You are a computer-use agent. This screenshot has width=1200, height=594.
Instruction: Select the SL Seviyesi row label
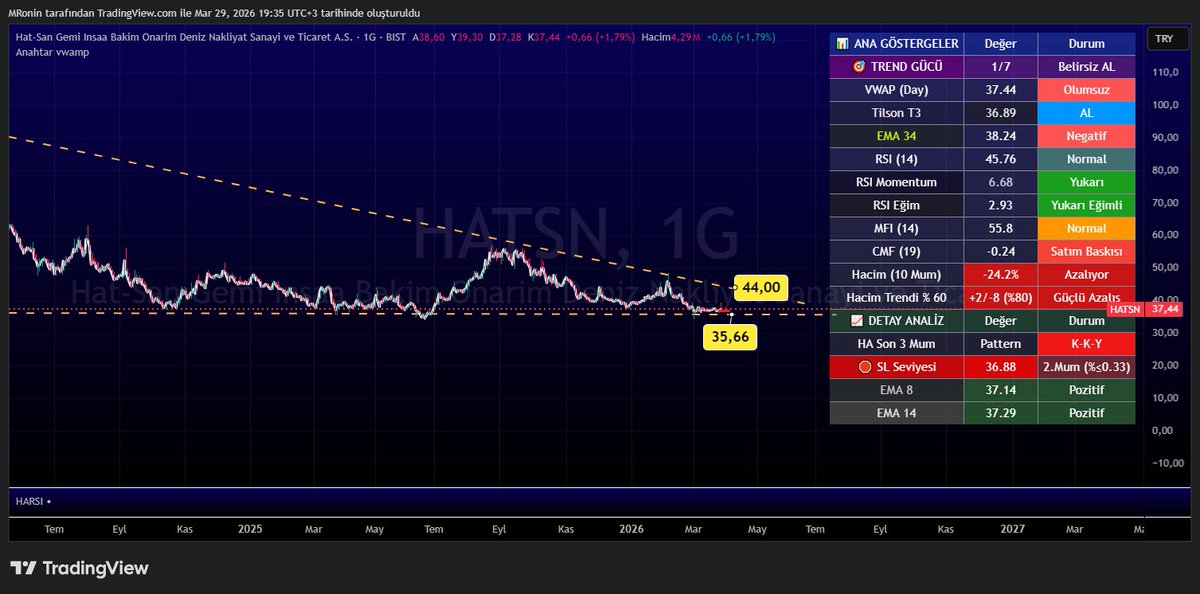(897, 366)
